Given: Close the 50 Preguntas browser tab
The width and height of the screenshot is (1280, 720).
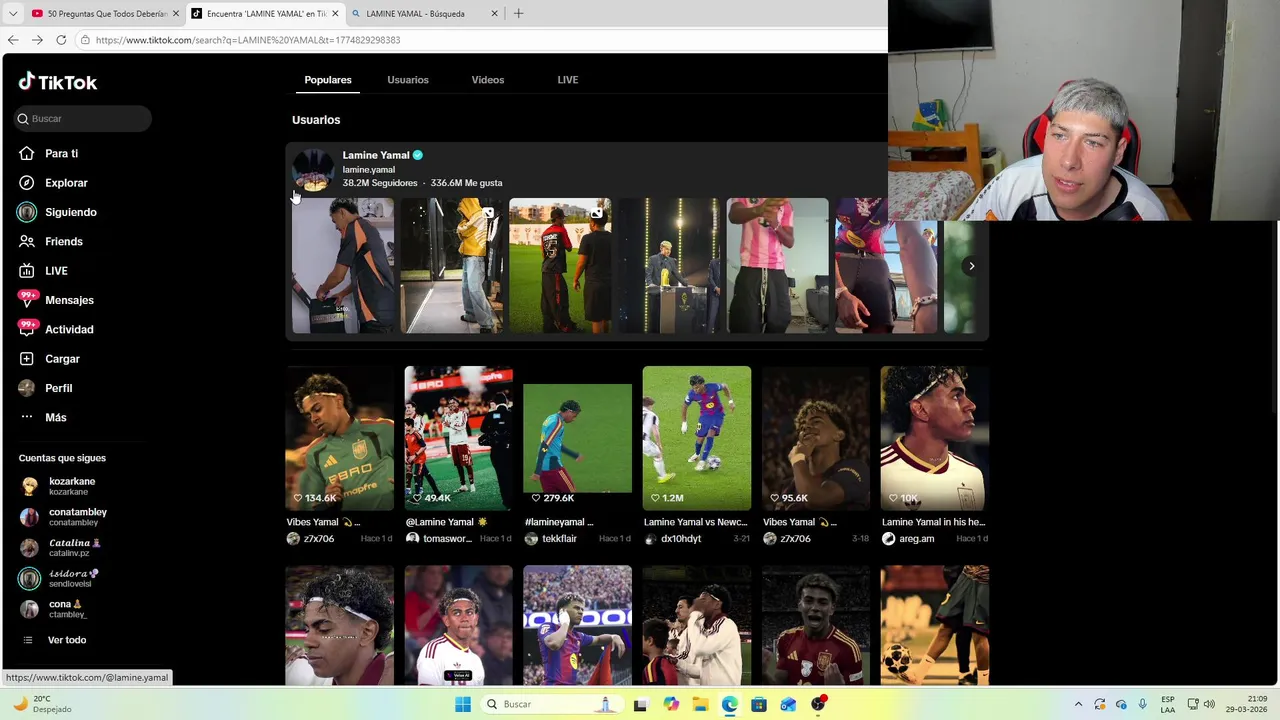Looking at the screenshot, I should pyautogui.click(x=175, y=14).
